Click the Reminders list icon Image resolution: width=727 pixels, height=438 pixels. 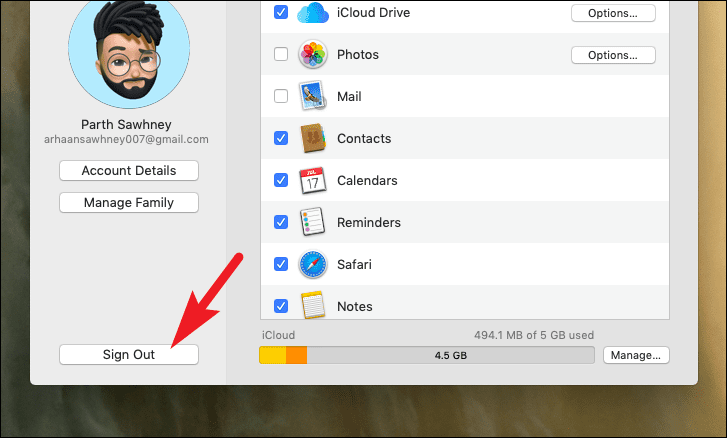coord(312,222)
